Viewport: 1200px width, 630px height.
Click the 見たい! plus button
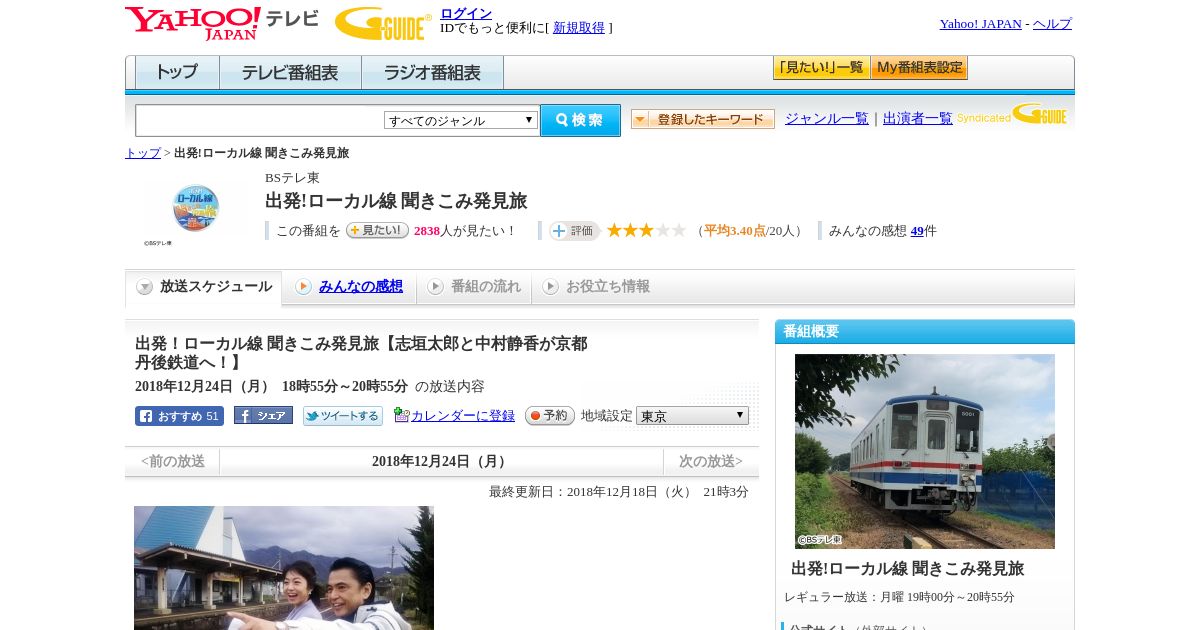377,230
